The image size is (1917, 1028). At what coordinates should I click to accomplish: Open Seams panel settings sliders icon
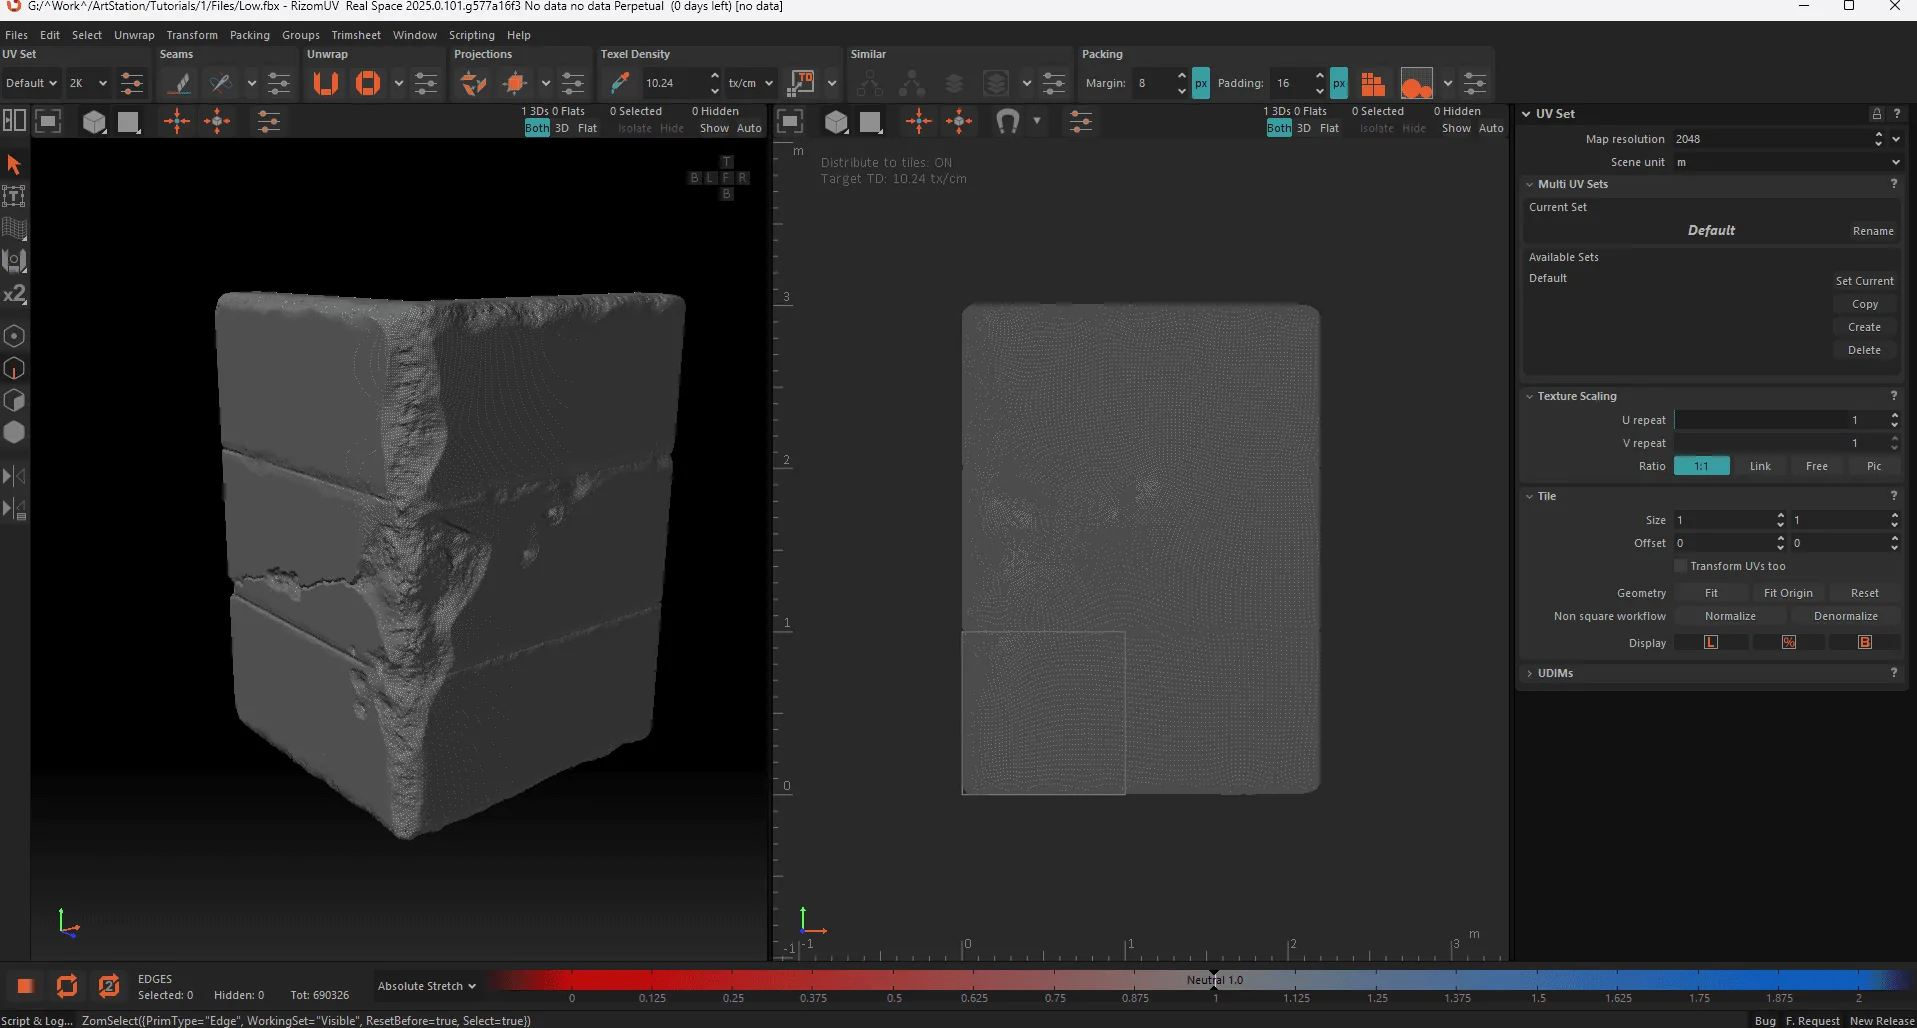pyautogui.click(x=279, y=83)
